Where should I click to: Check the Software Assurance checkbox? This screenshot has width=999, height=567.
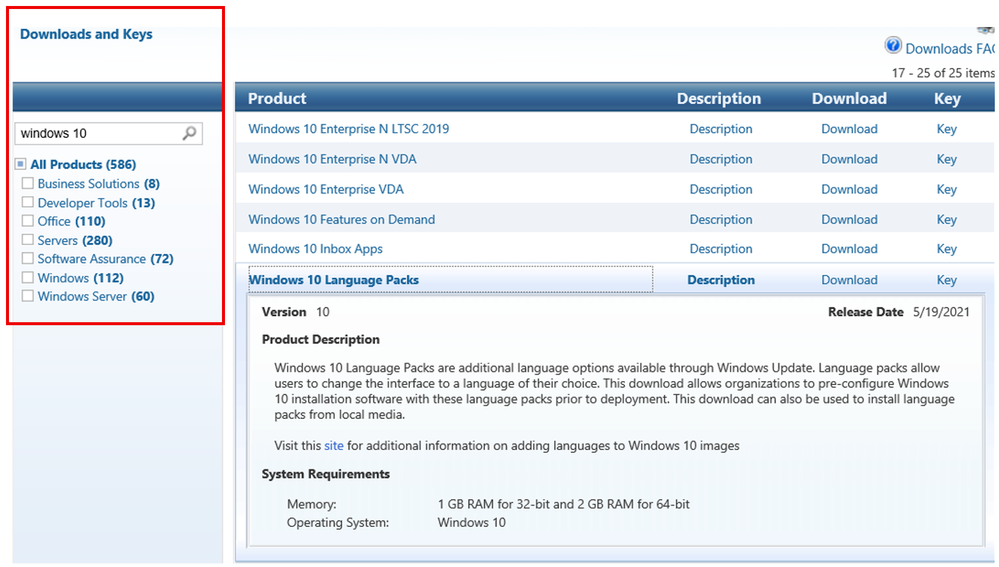[x=27, y=258]
